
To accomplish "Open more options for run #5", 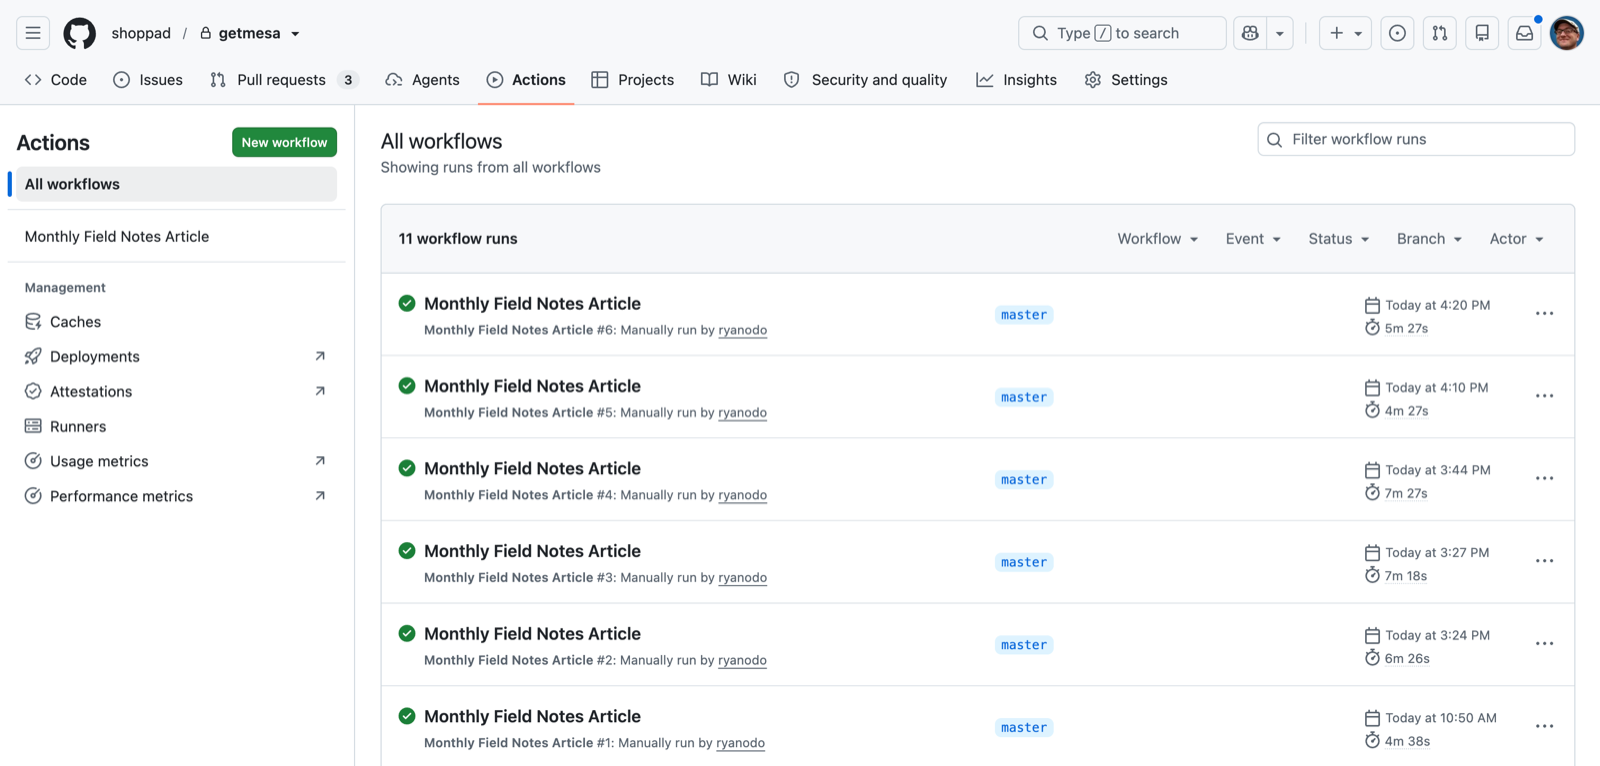I will point(1544,397).
